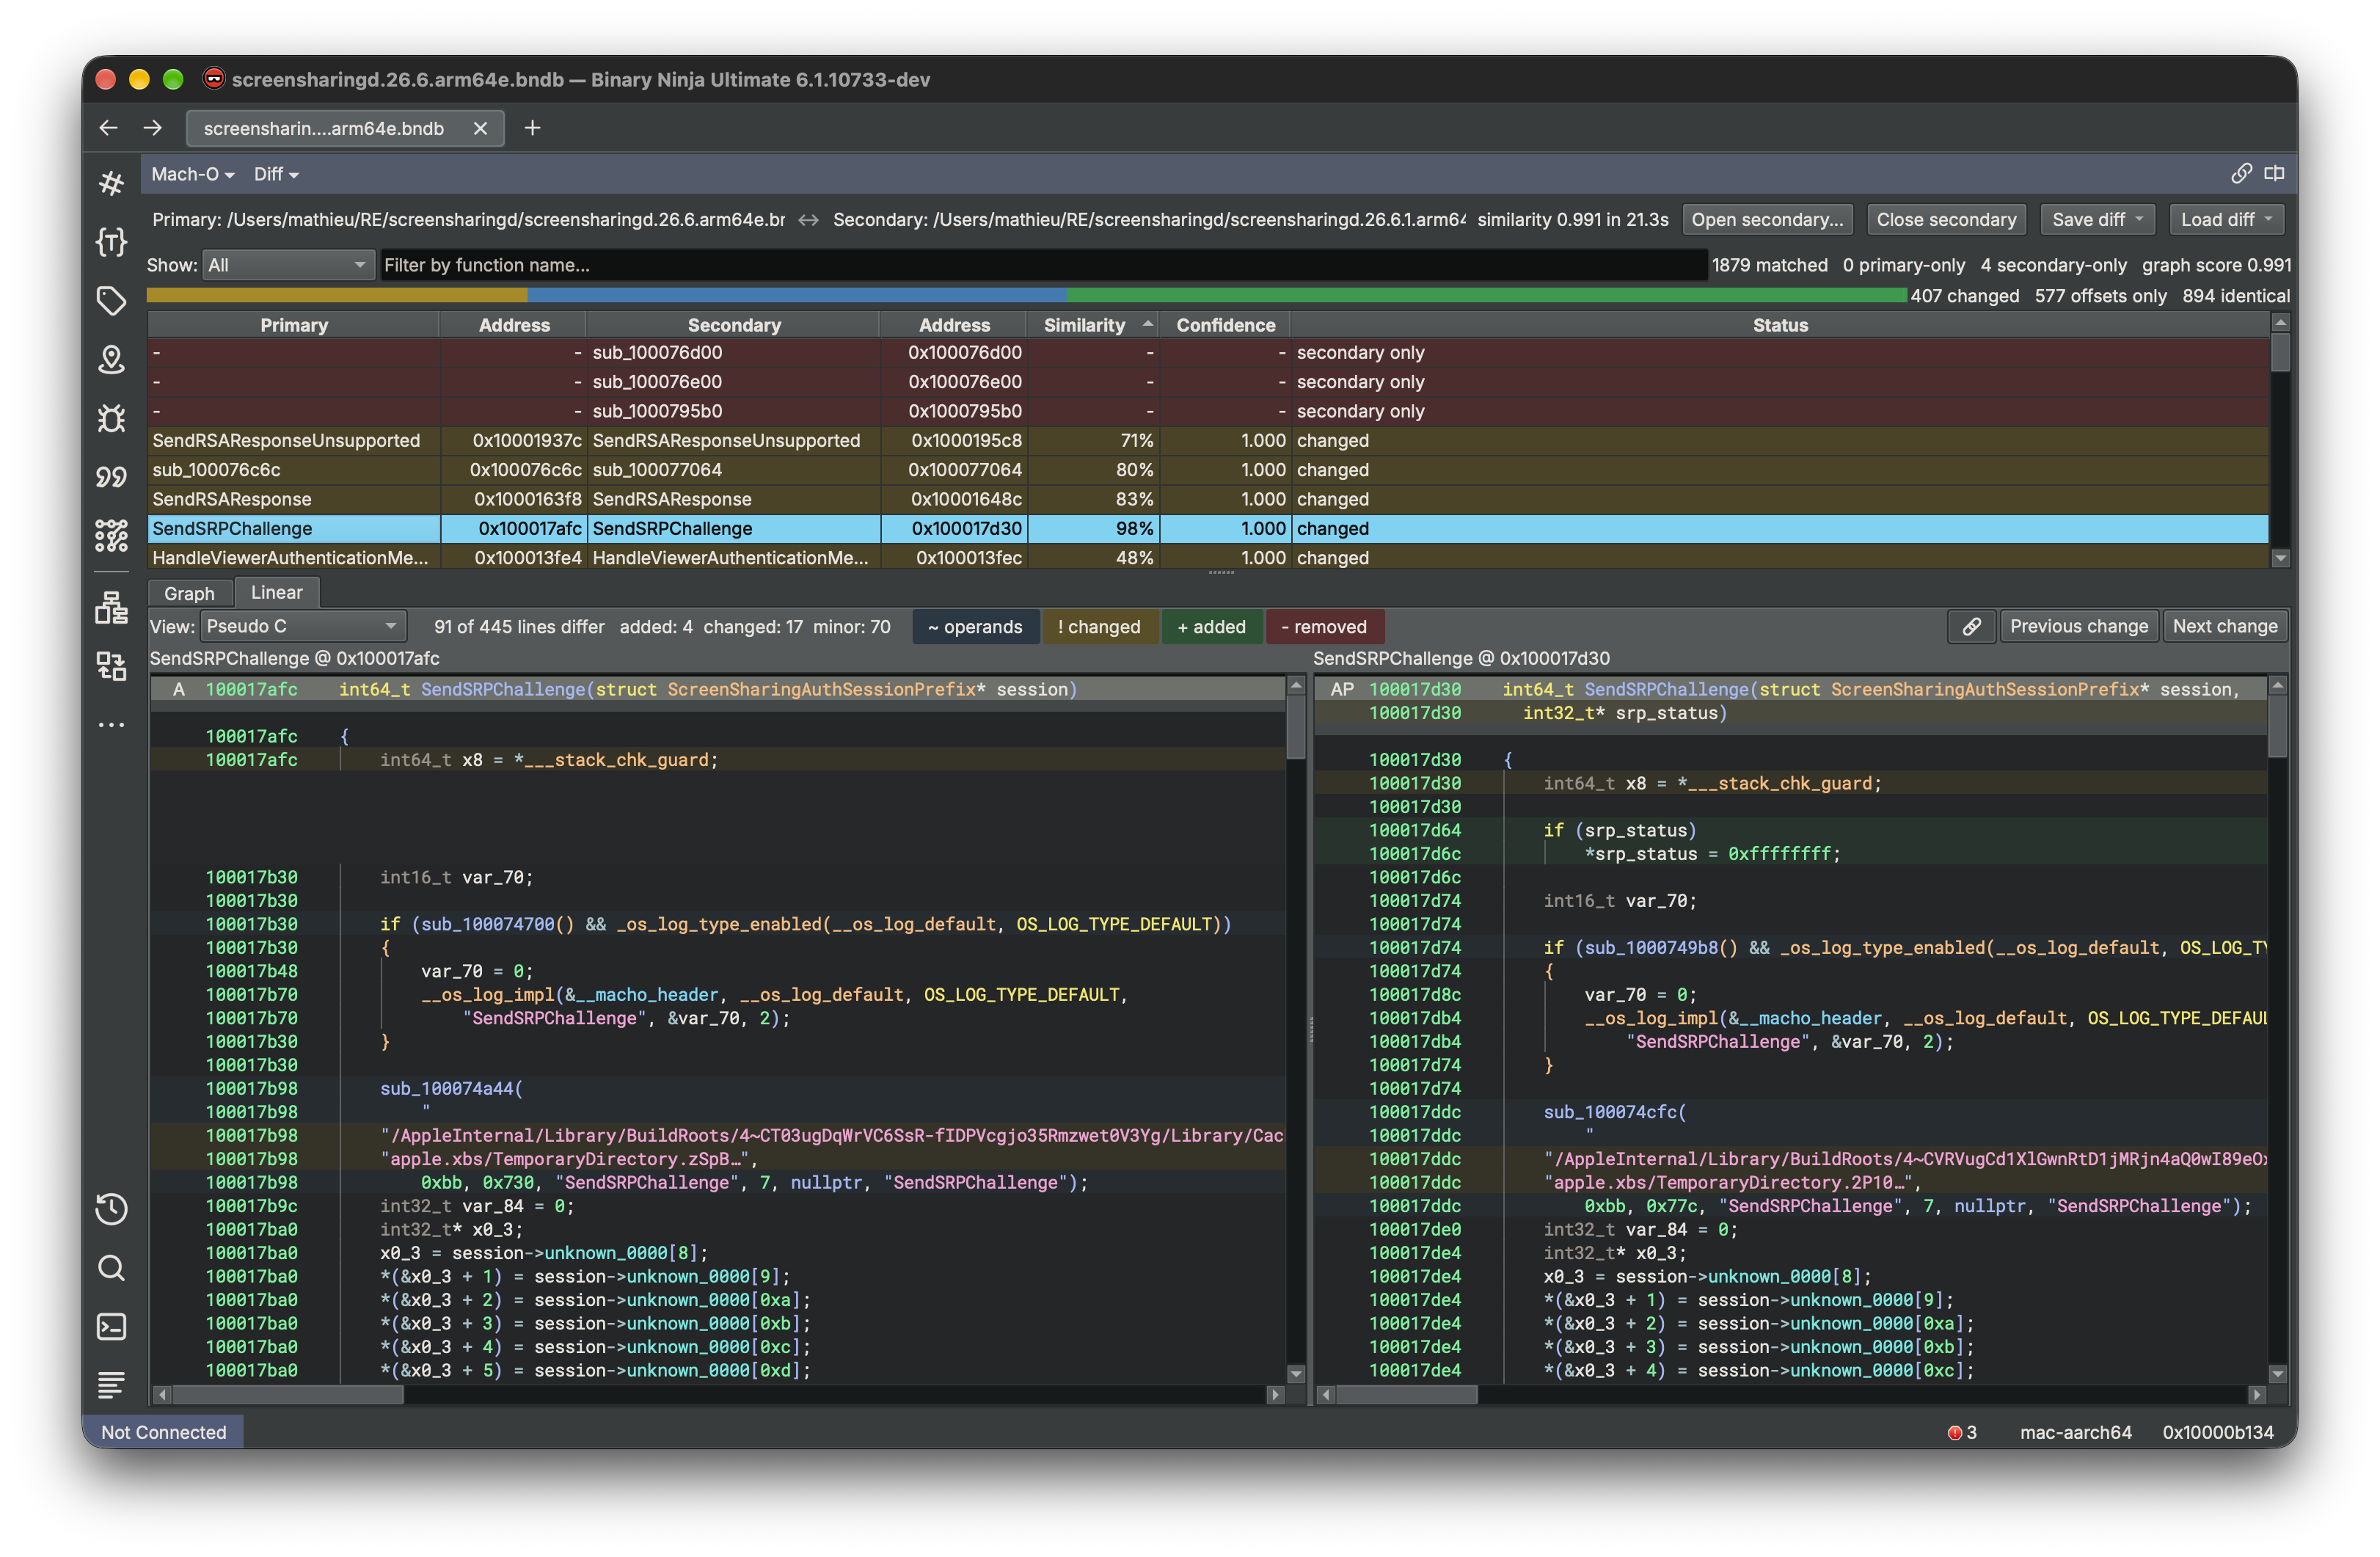Click the green identical segment of similarity bar
This screenshot has width=2380, height=1557.
[1486, 295]
